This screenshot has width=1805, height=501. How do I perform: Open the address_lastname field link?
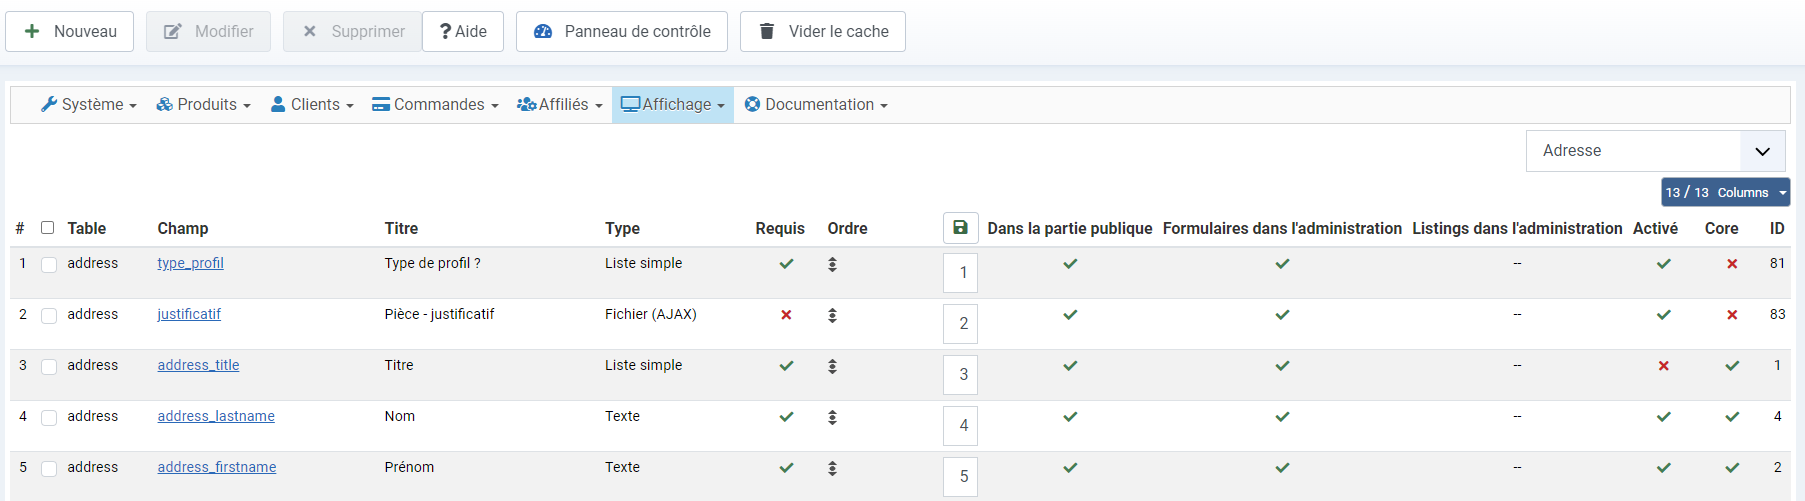(216, 416)
